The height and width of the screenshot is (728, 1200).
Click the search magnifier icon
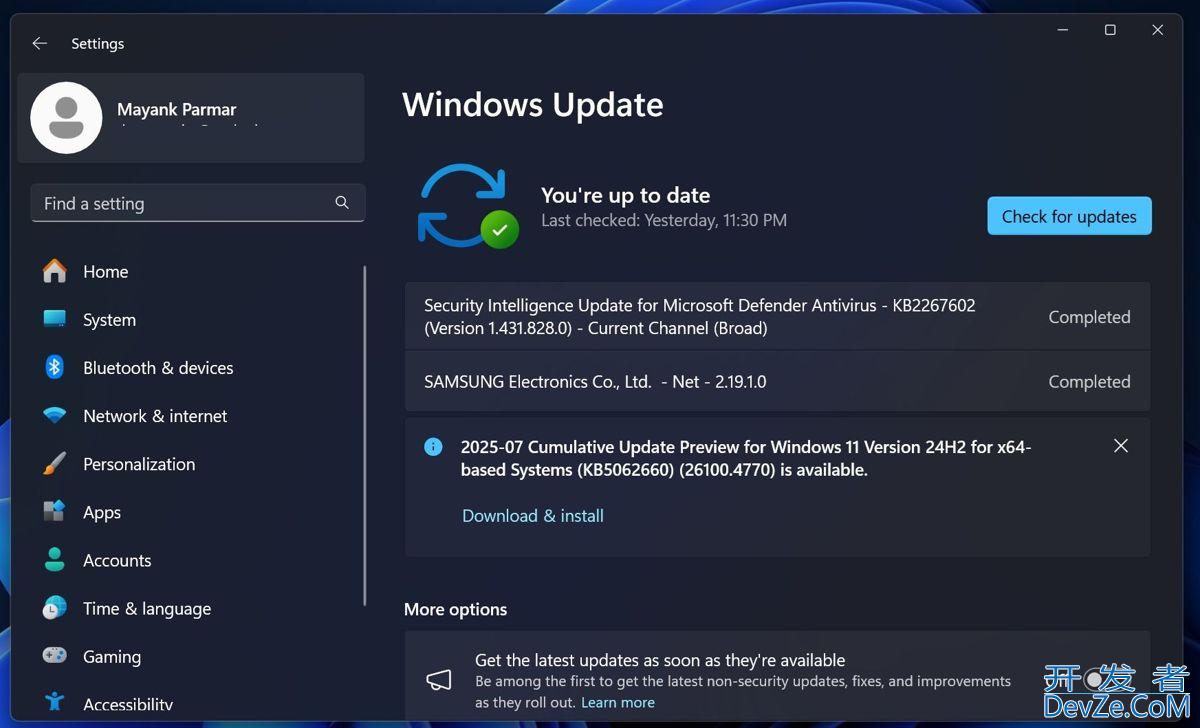[x=342, y=203]
